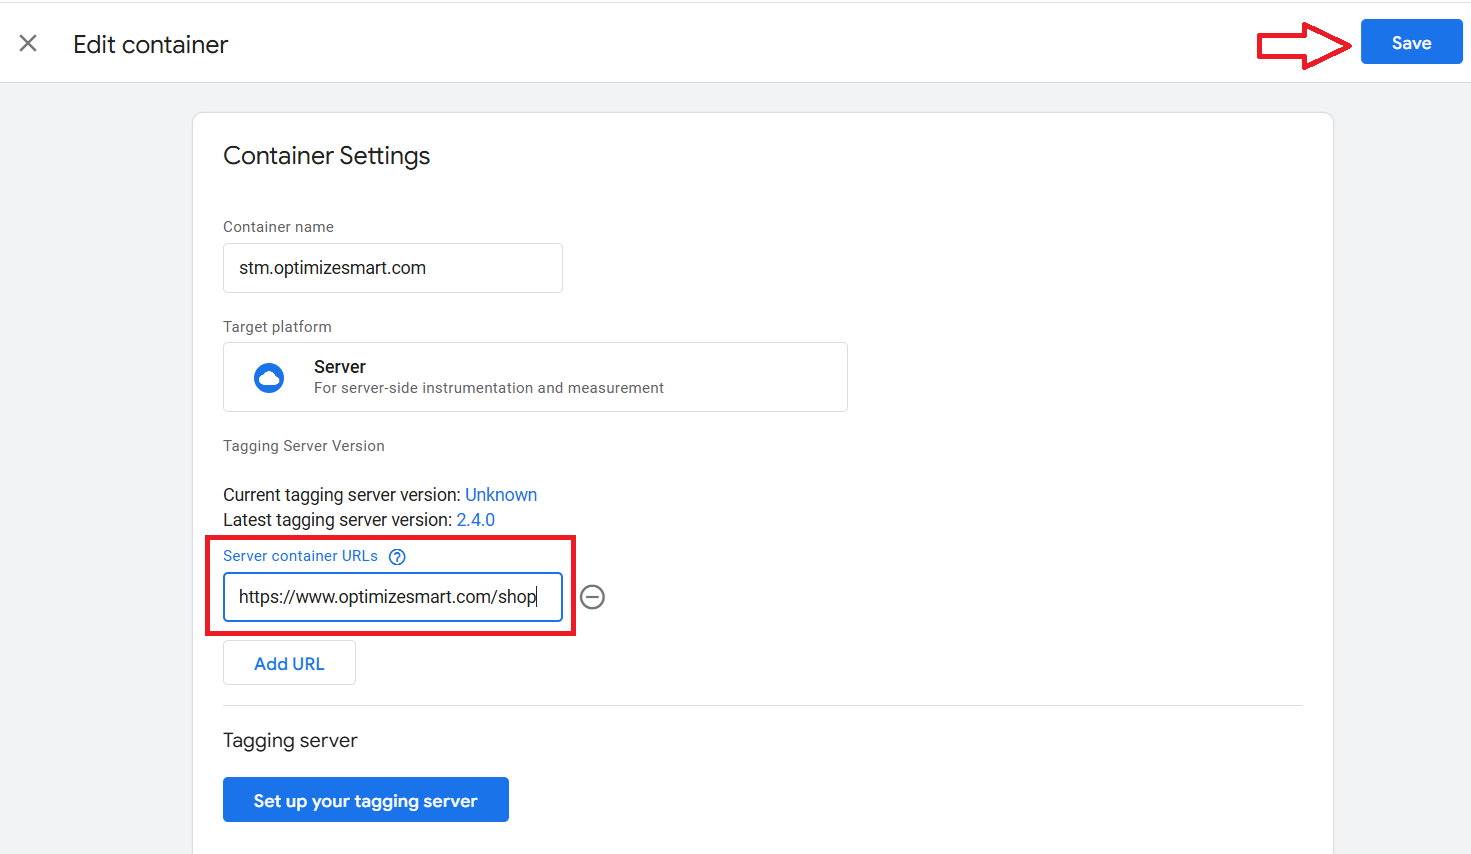
Task: Click the server-side instrumentation description text
Action: coord(488,388)
